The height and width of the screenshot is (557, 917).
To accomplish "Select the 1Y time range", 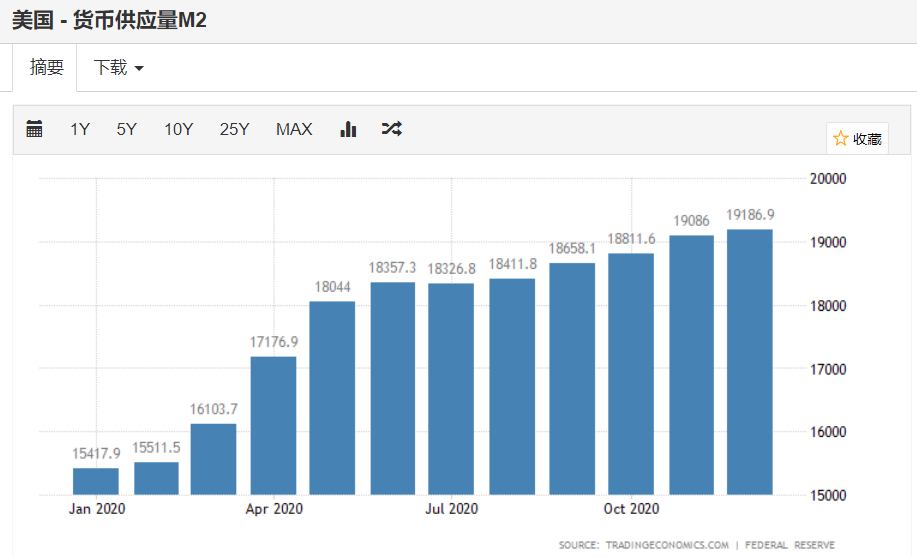I will (80, 129).
